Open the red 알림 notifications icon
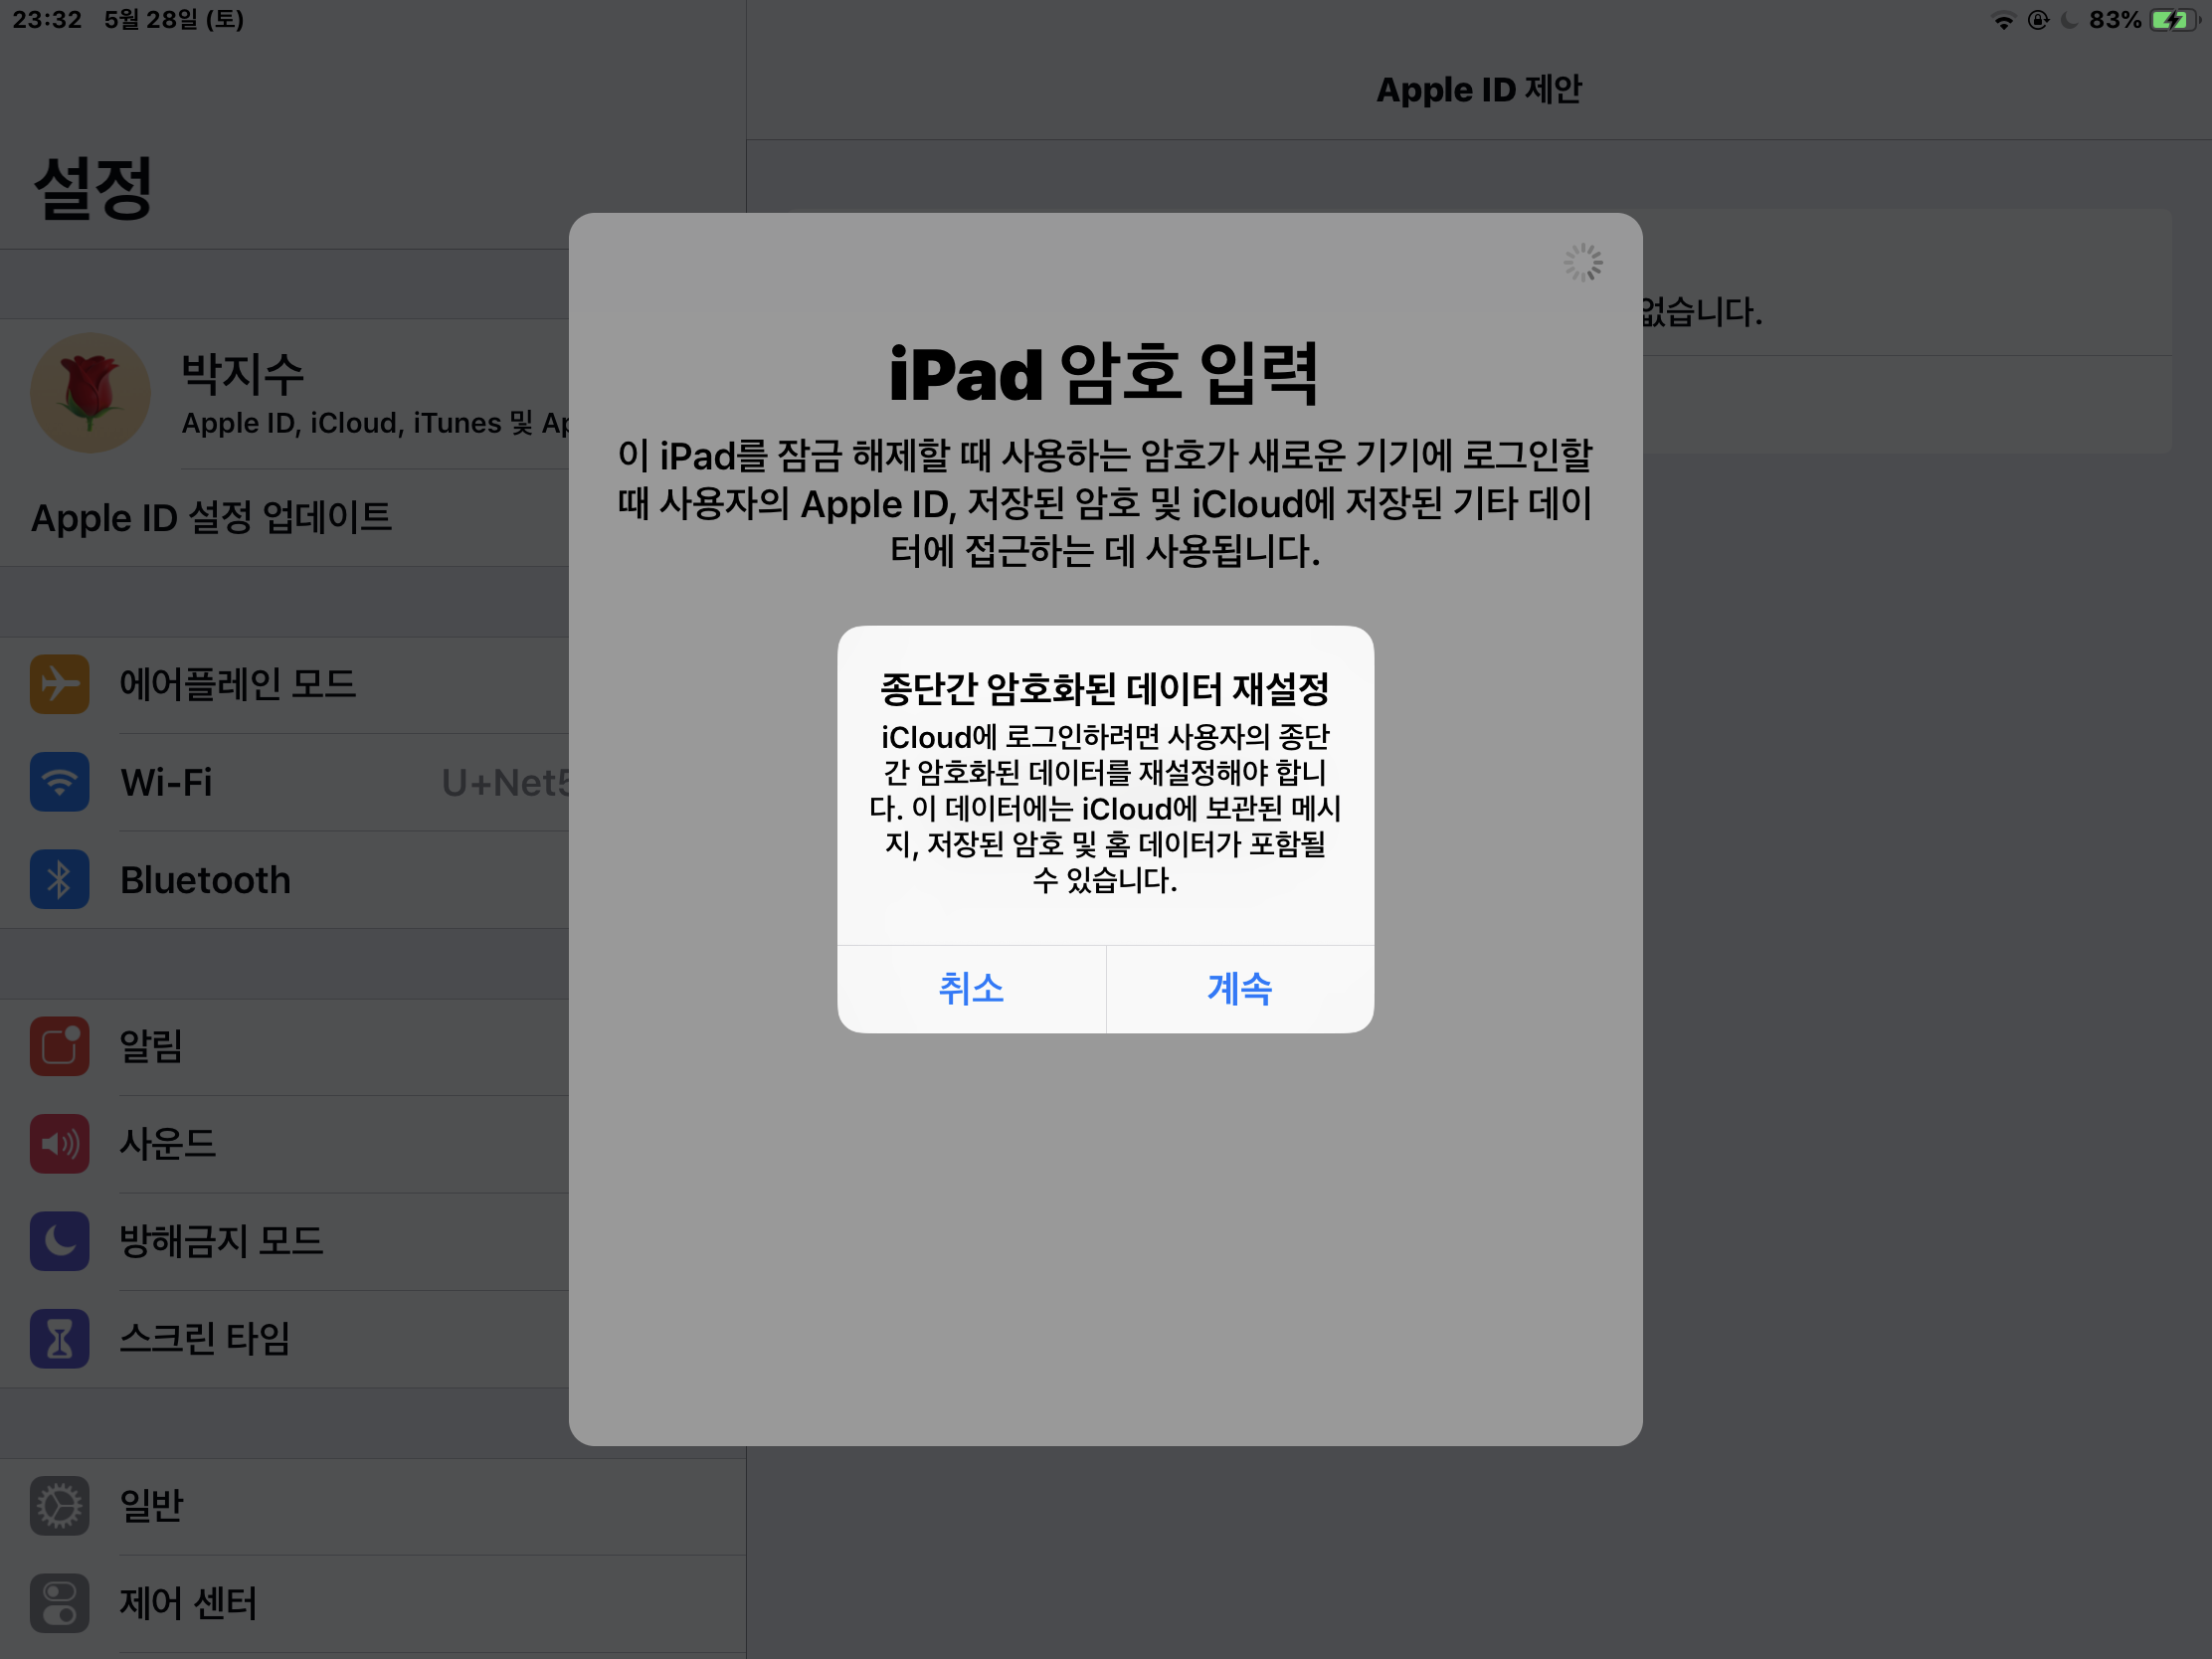Screen dimensions: 2212x1659 (x=59, y=1046)
